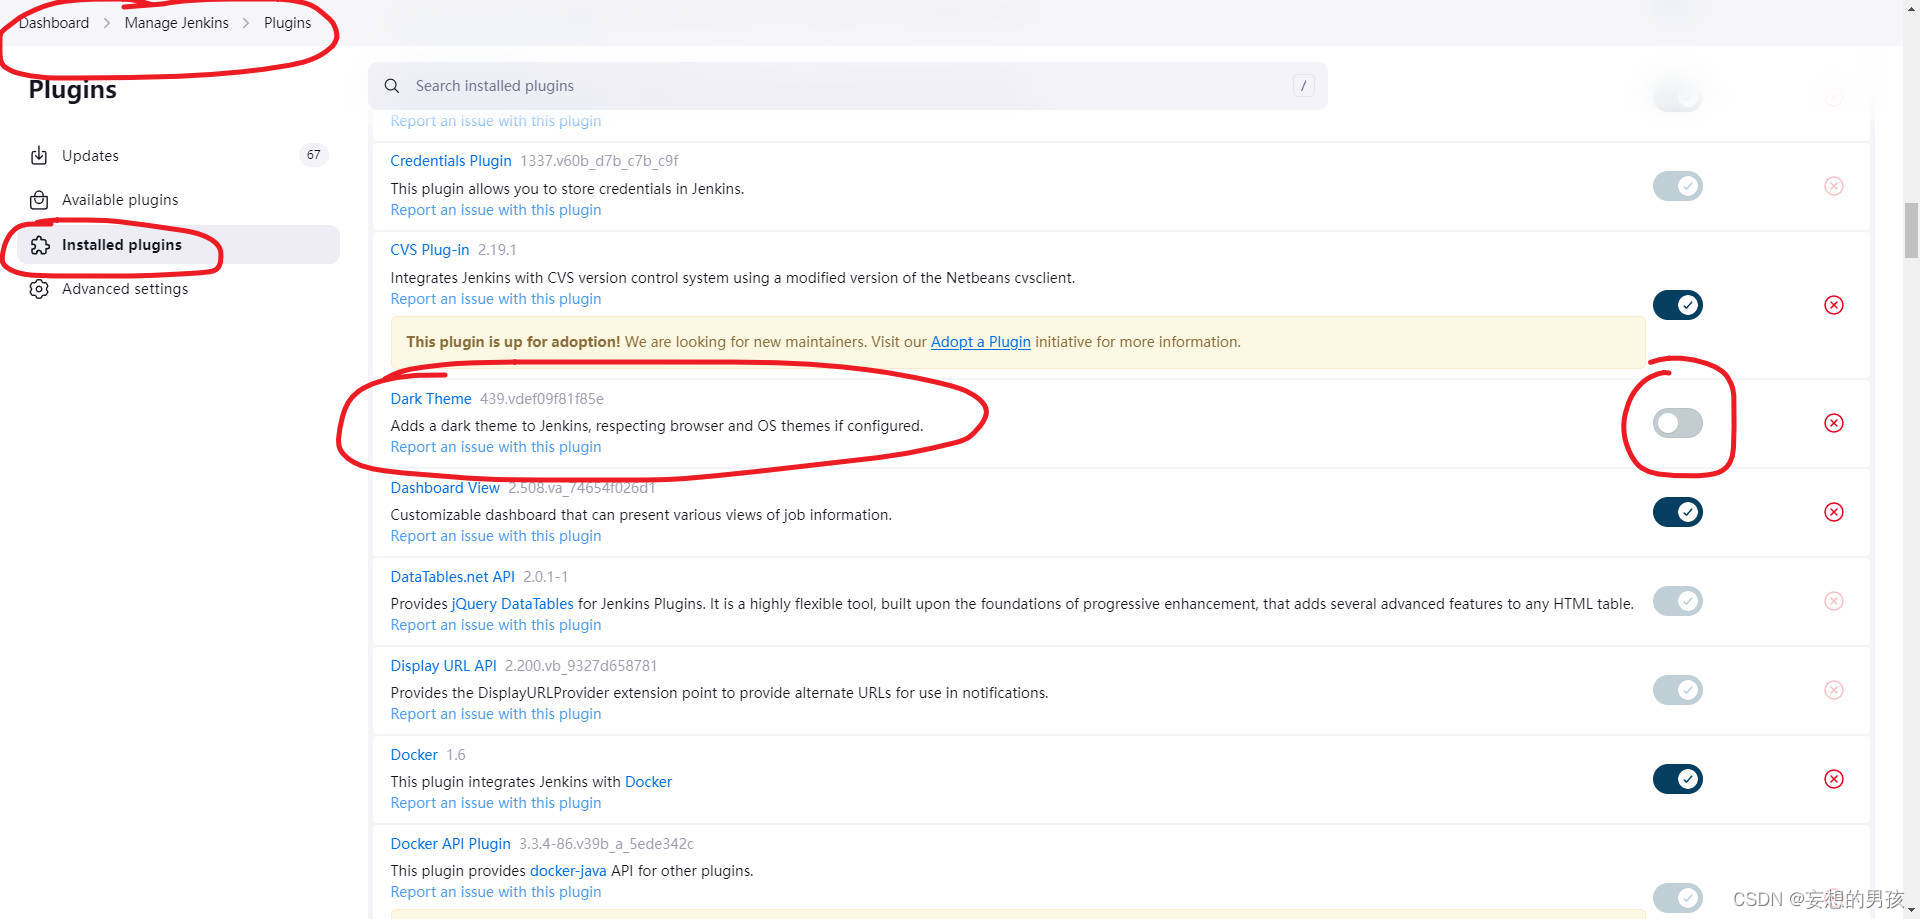The height and width of the screenshot is (919, 1920).
Task: Click the Updates download icon in sidebar
Action: click(39, 156)
